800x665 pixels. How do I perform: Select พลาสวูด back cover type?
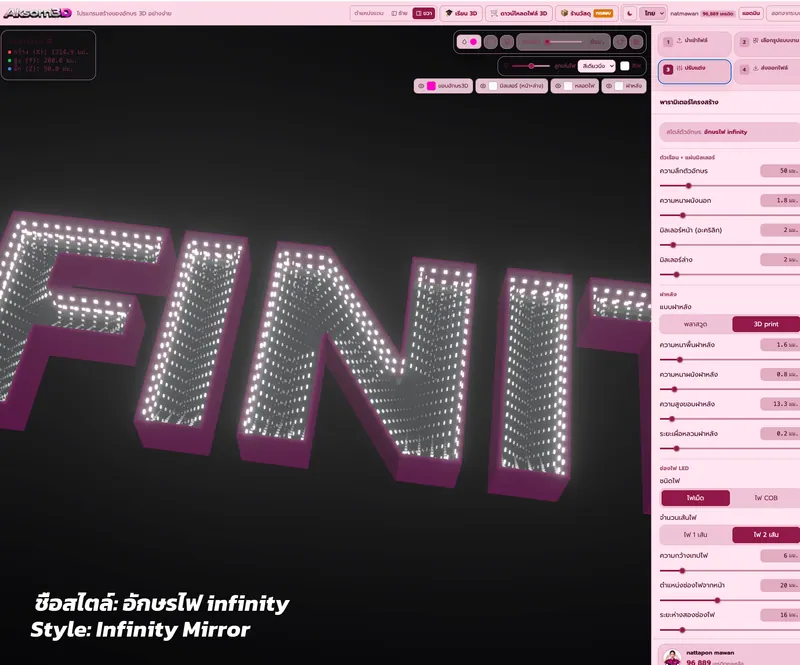coord(695,324)
